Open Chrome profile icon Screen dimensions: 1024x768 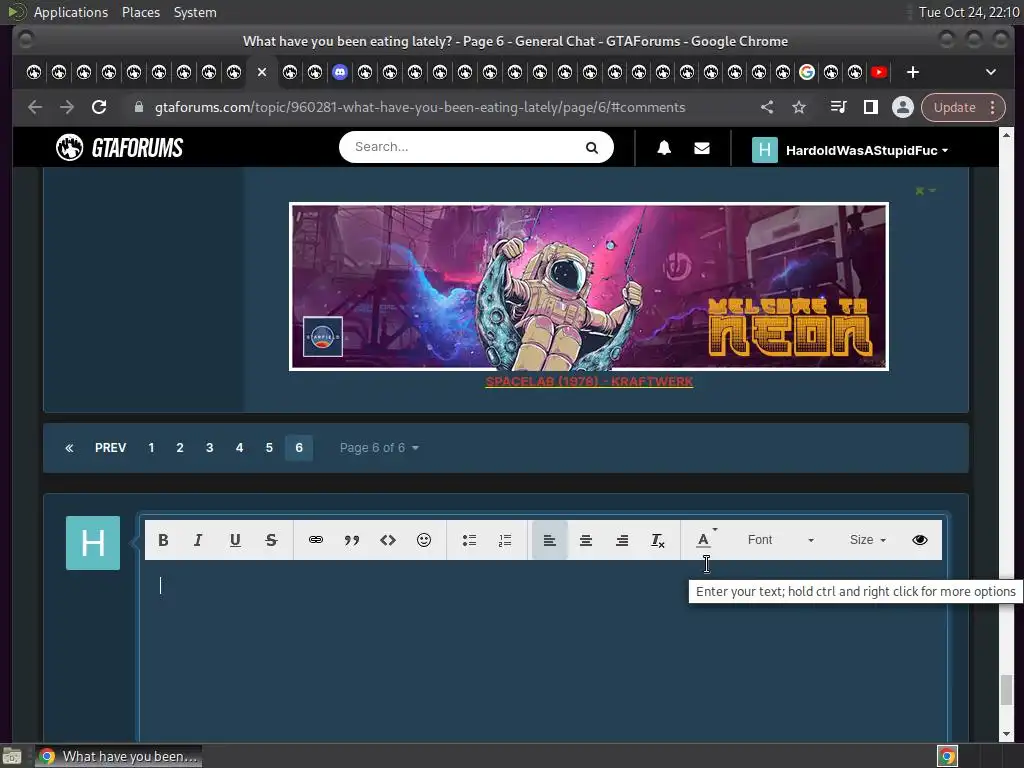(x=903, y=107)
